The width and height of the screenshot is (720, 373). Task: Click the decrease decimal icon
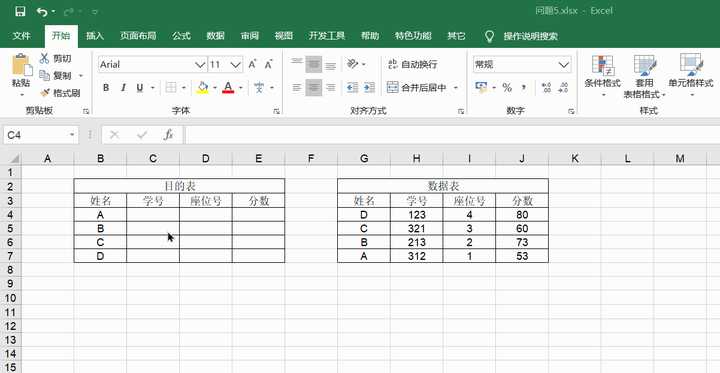(563, 87)
